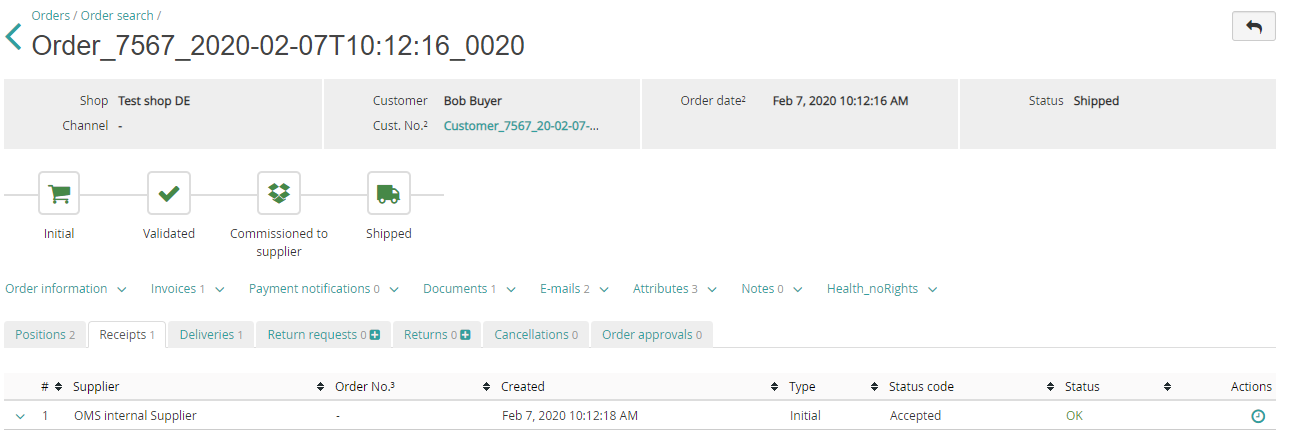This screenshot has width=1289, height=434.
Task: Switch to the Positions tab
Action: point(45,335)
